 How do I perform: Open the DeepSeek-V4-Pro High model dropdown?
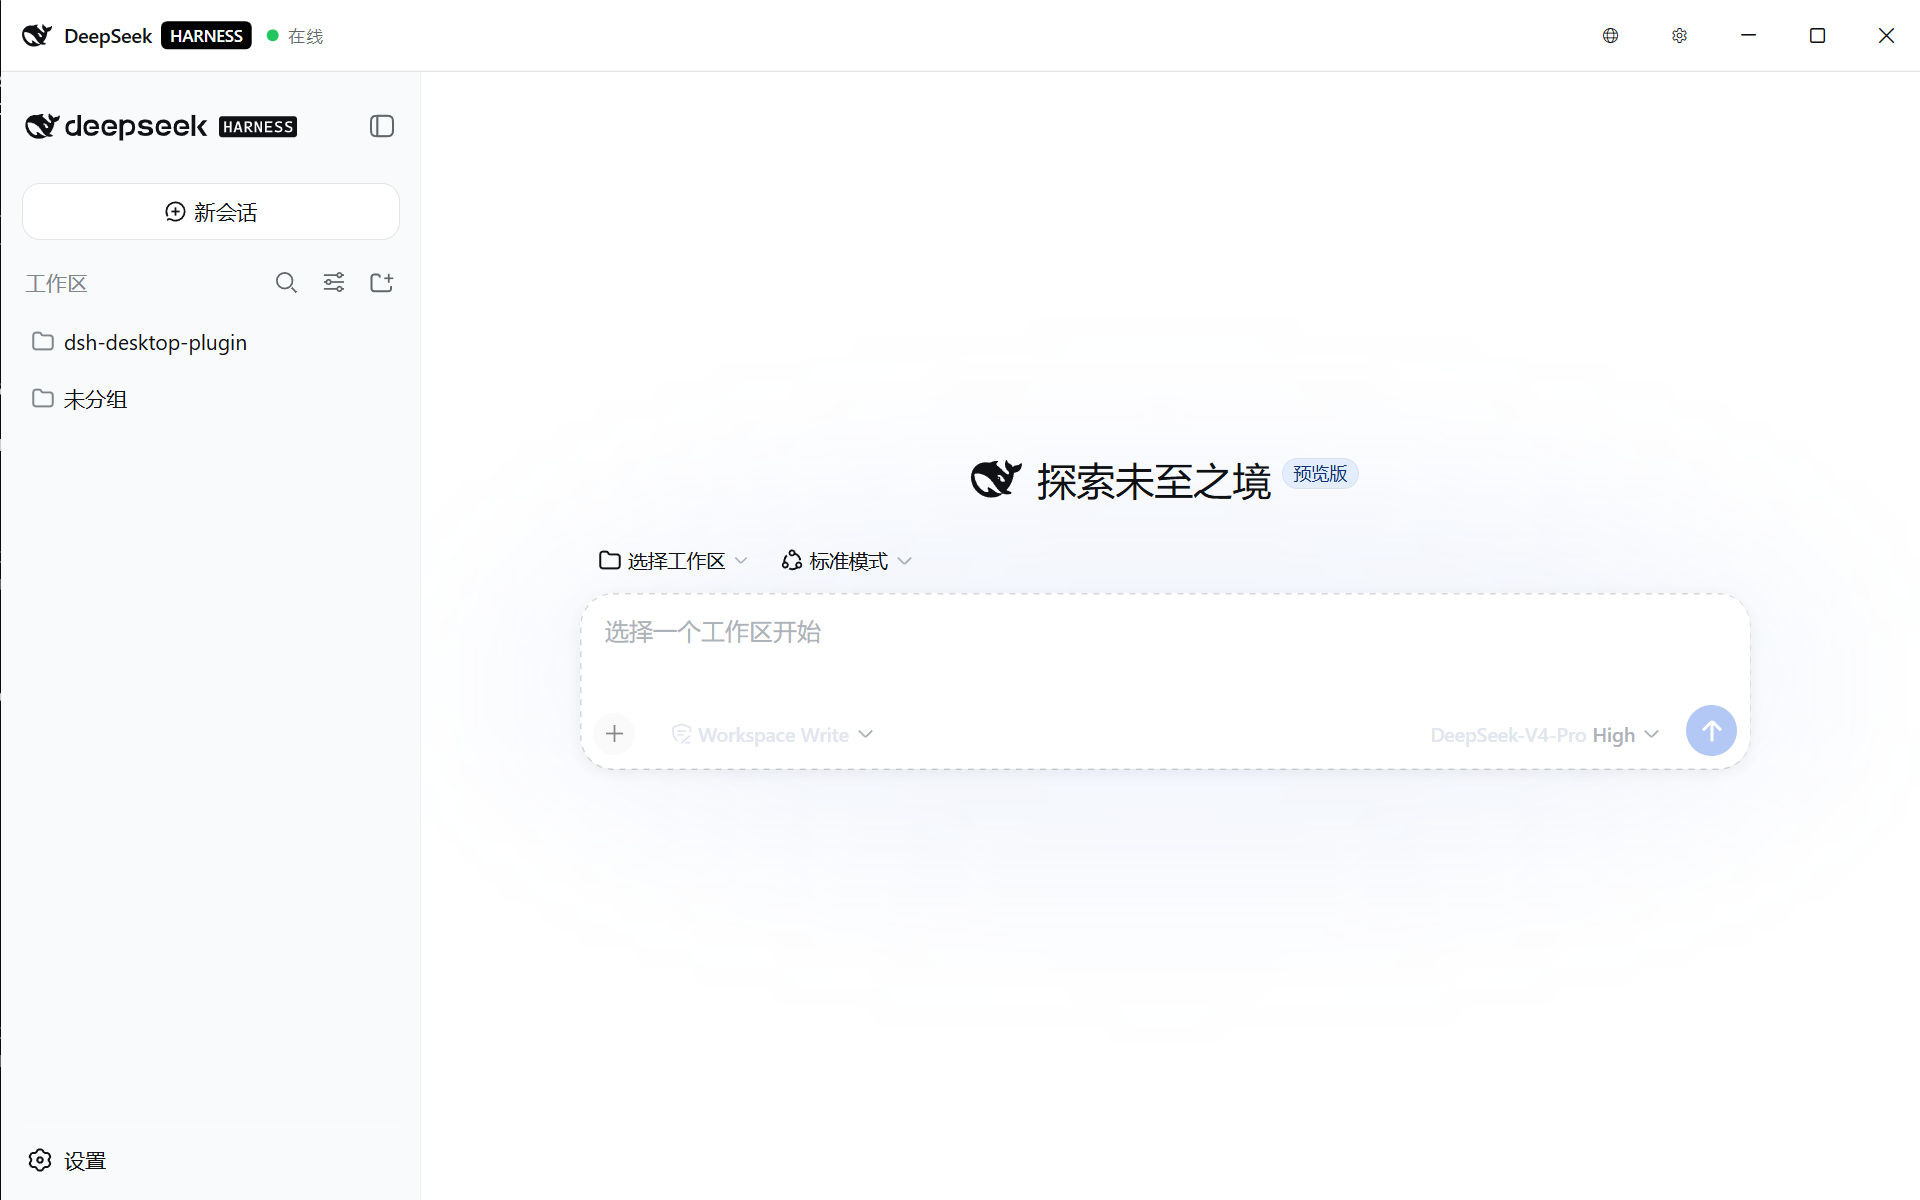1545,735
